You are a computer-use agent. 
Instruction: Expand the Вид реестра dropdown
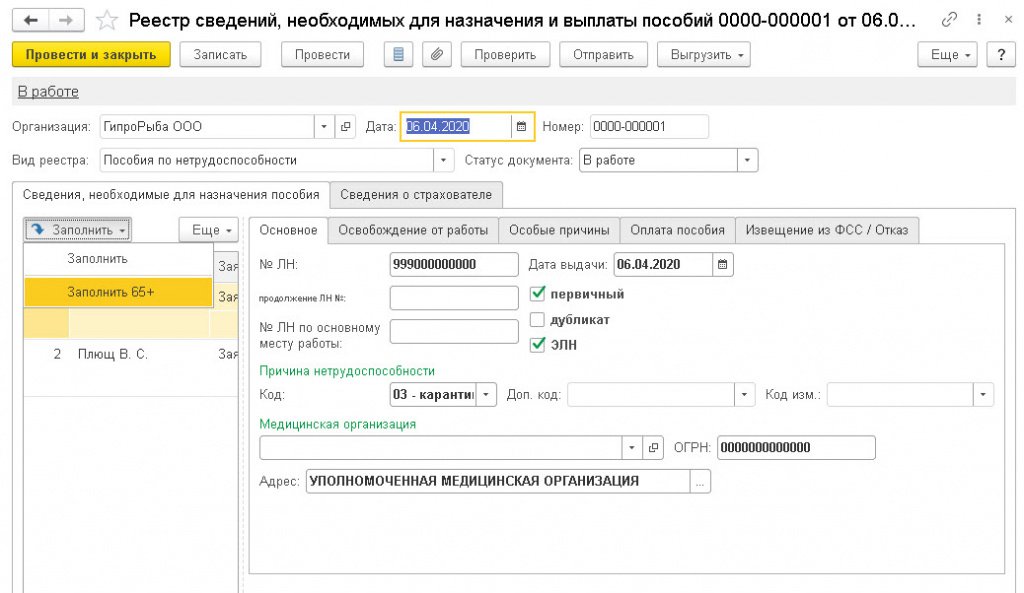click(x=443, y=160)
